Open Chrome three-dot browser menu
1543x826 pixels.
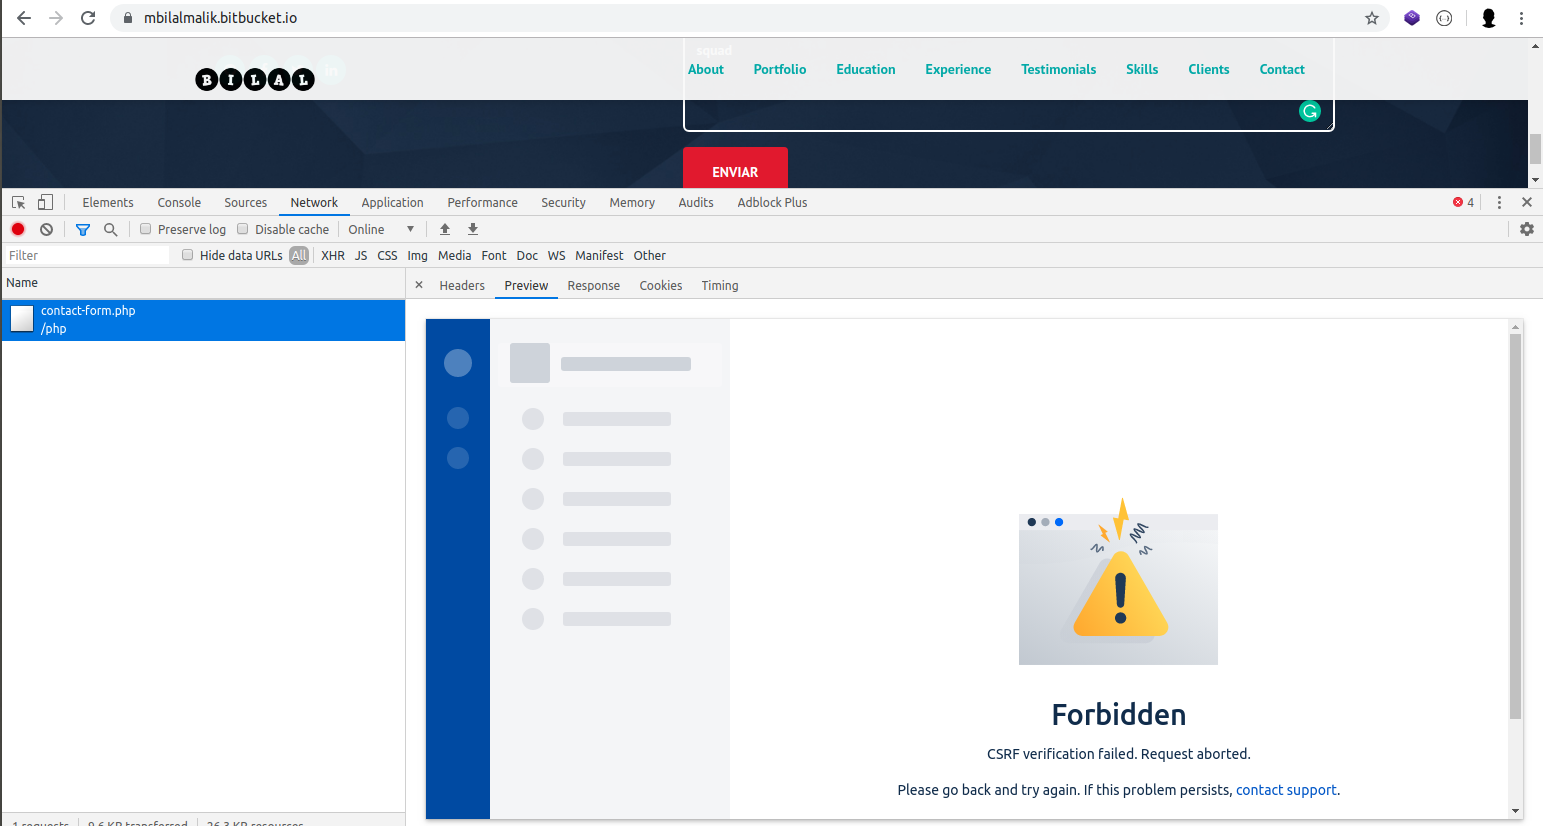point(1521,18)
